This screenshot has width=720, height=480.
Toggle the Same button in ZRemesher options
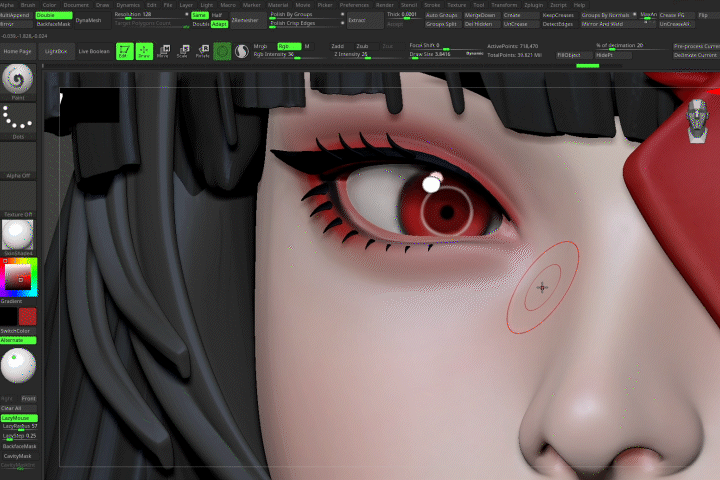(200, 15)
